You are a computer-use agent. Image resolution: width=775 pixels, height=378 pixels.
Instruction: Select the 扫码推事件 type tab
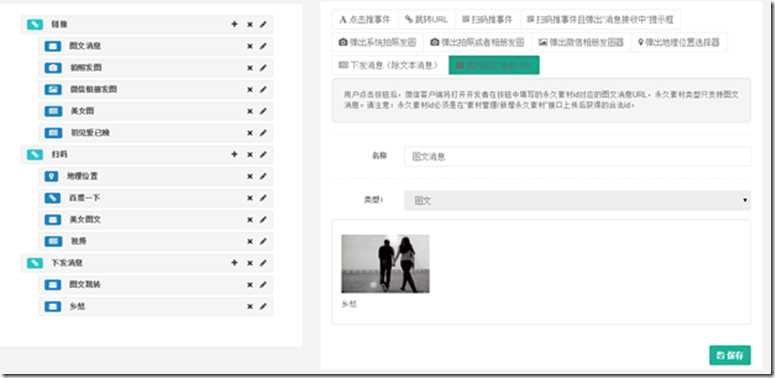coord(487,20)
